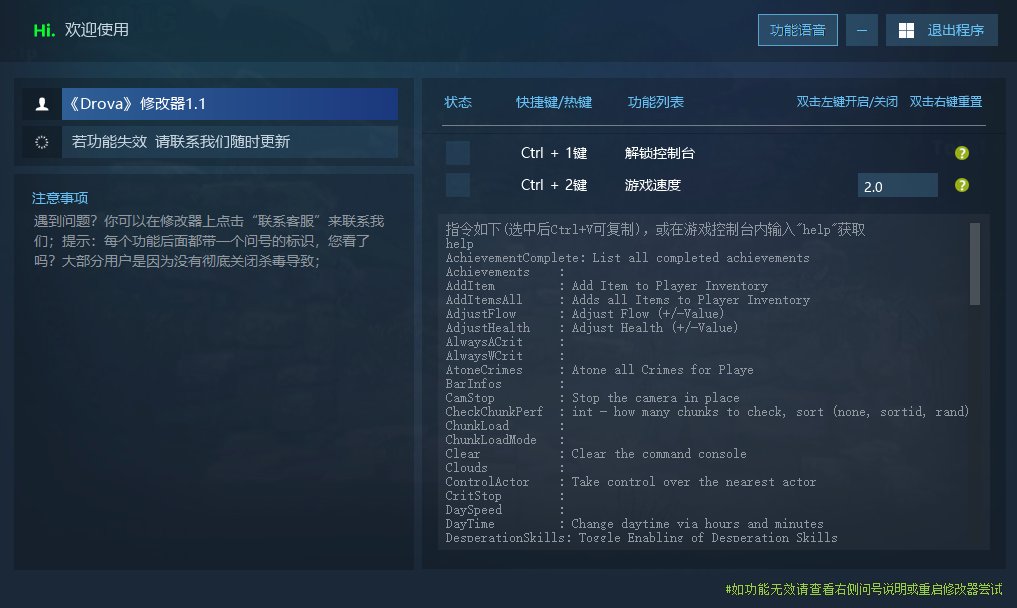Minimize the trainer with the dash button
This screenshot has height=608, width=1017.
point(861,30)
